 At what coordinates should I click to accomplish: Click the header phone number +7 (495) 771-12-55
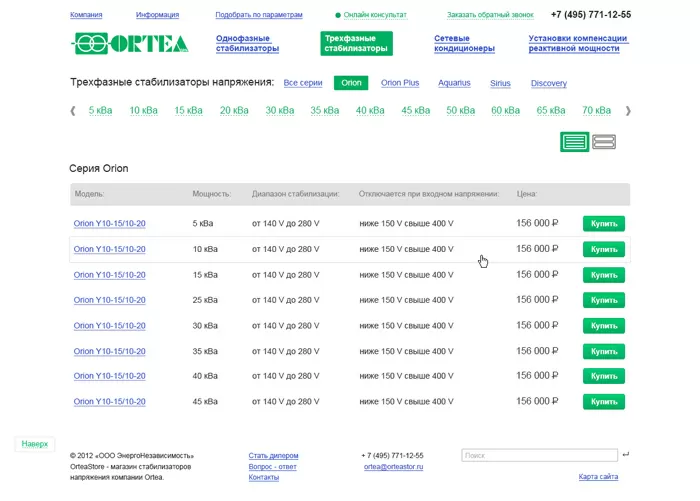coord(591,15)
